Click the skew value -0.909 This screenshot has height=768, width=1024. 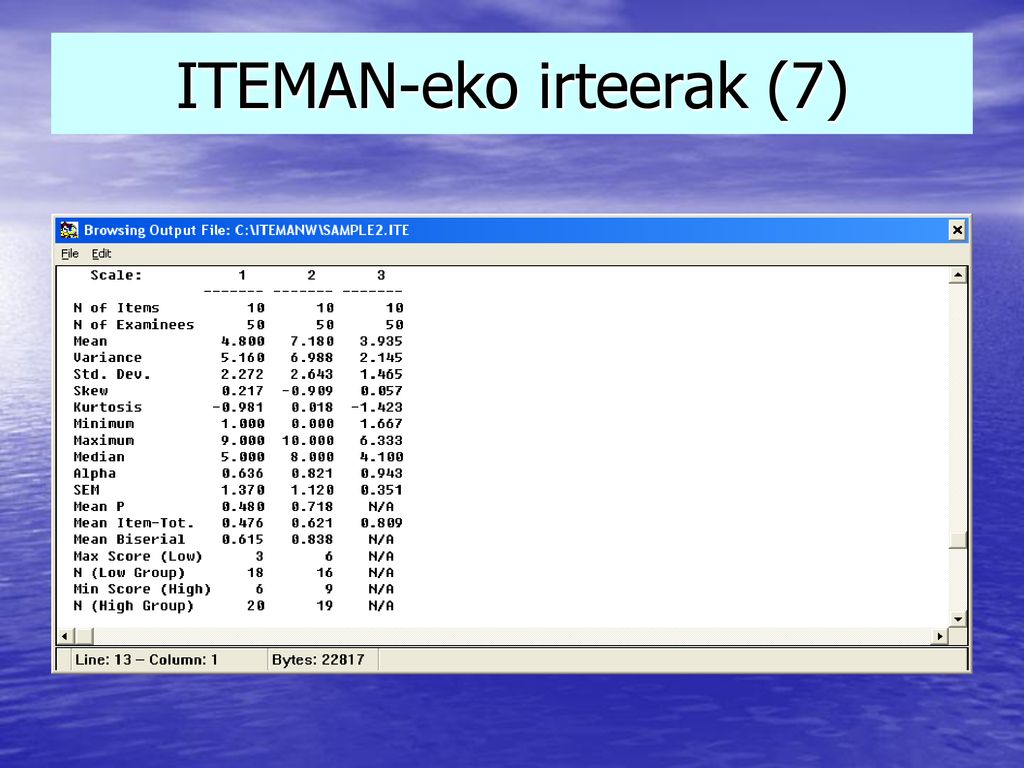[x=308, y=391]
